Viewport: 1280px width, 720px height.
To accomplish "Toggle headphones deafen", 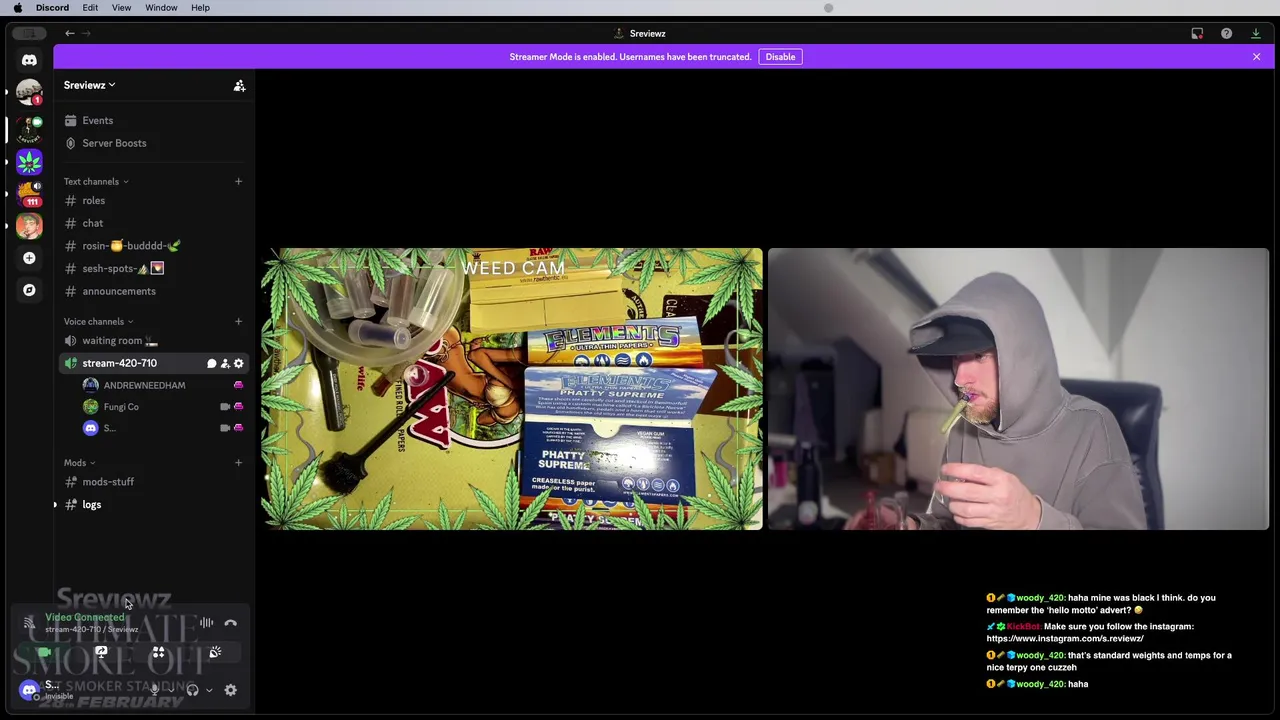I will pos(192,690).
